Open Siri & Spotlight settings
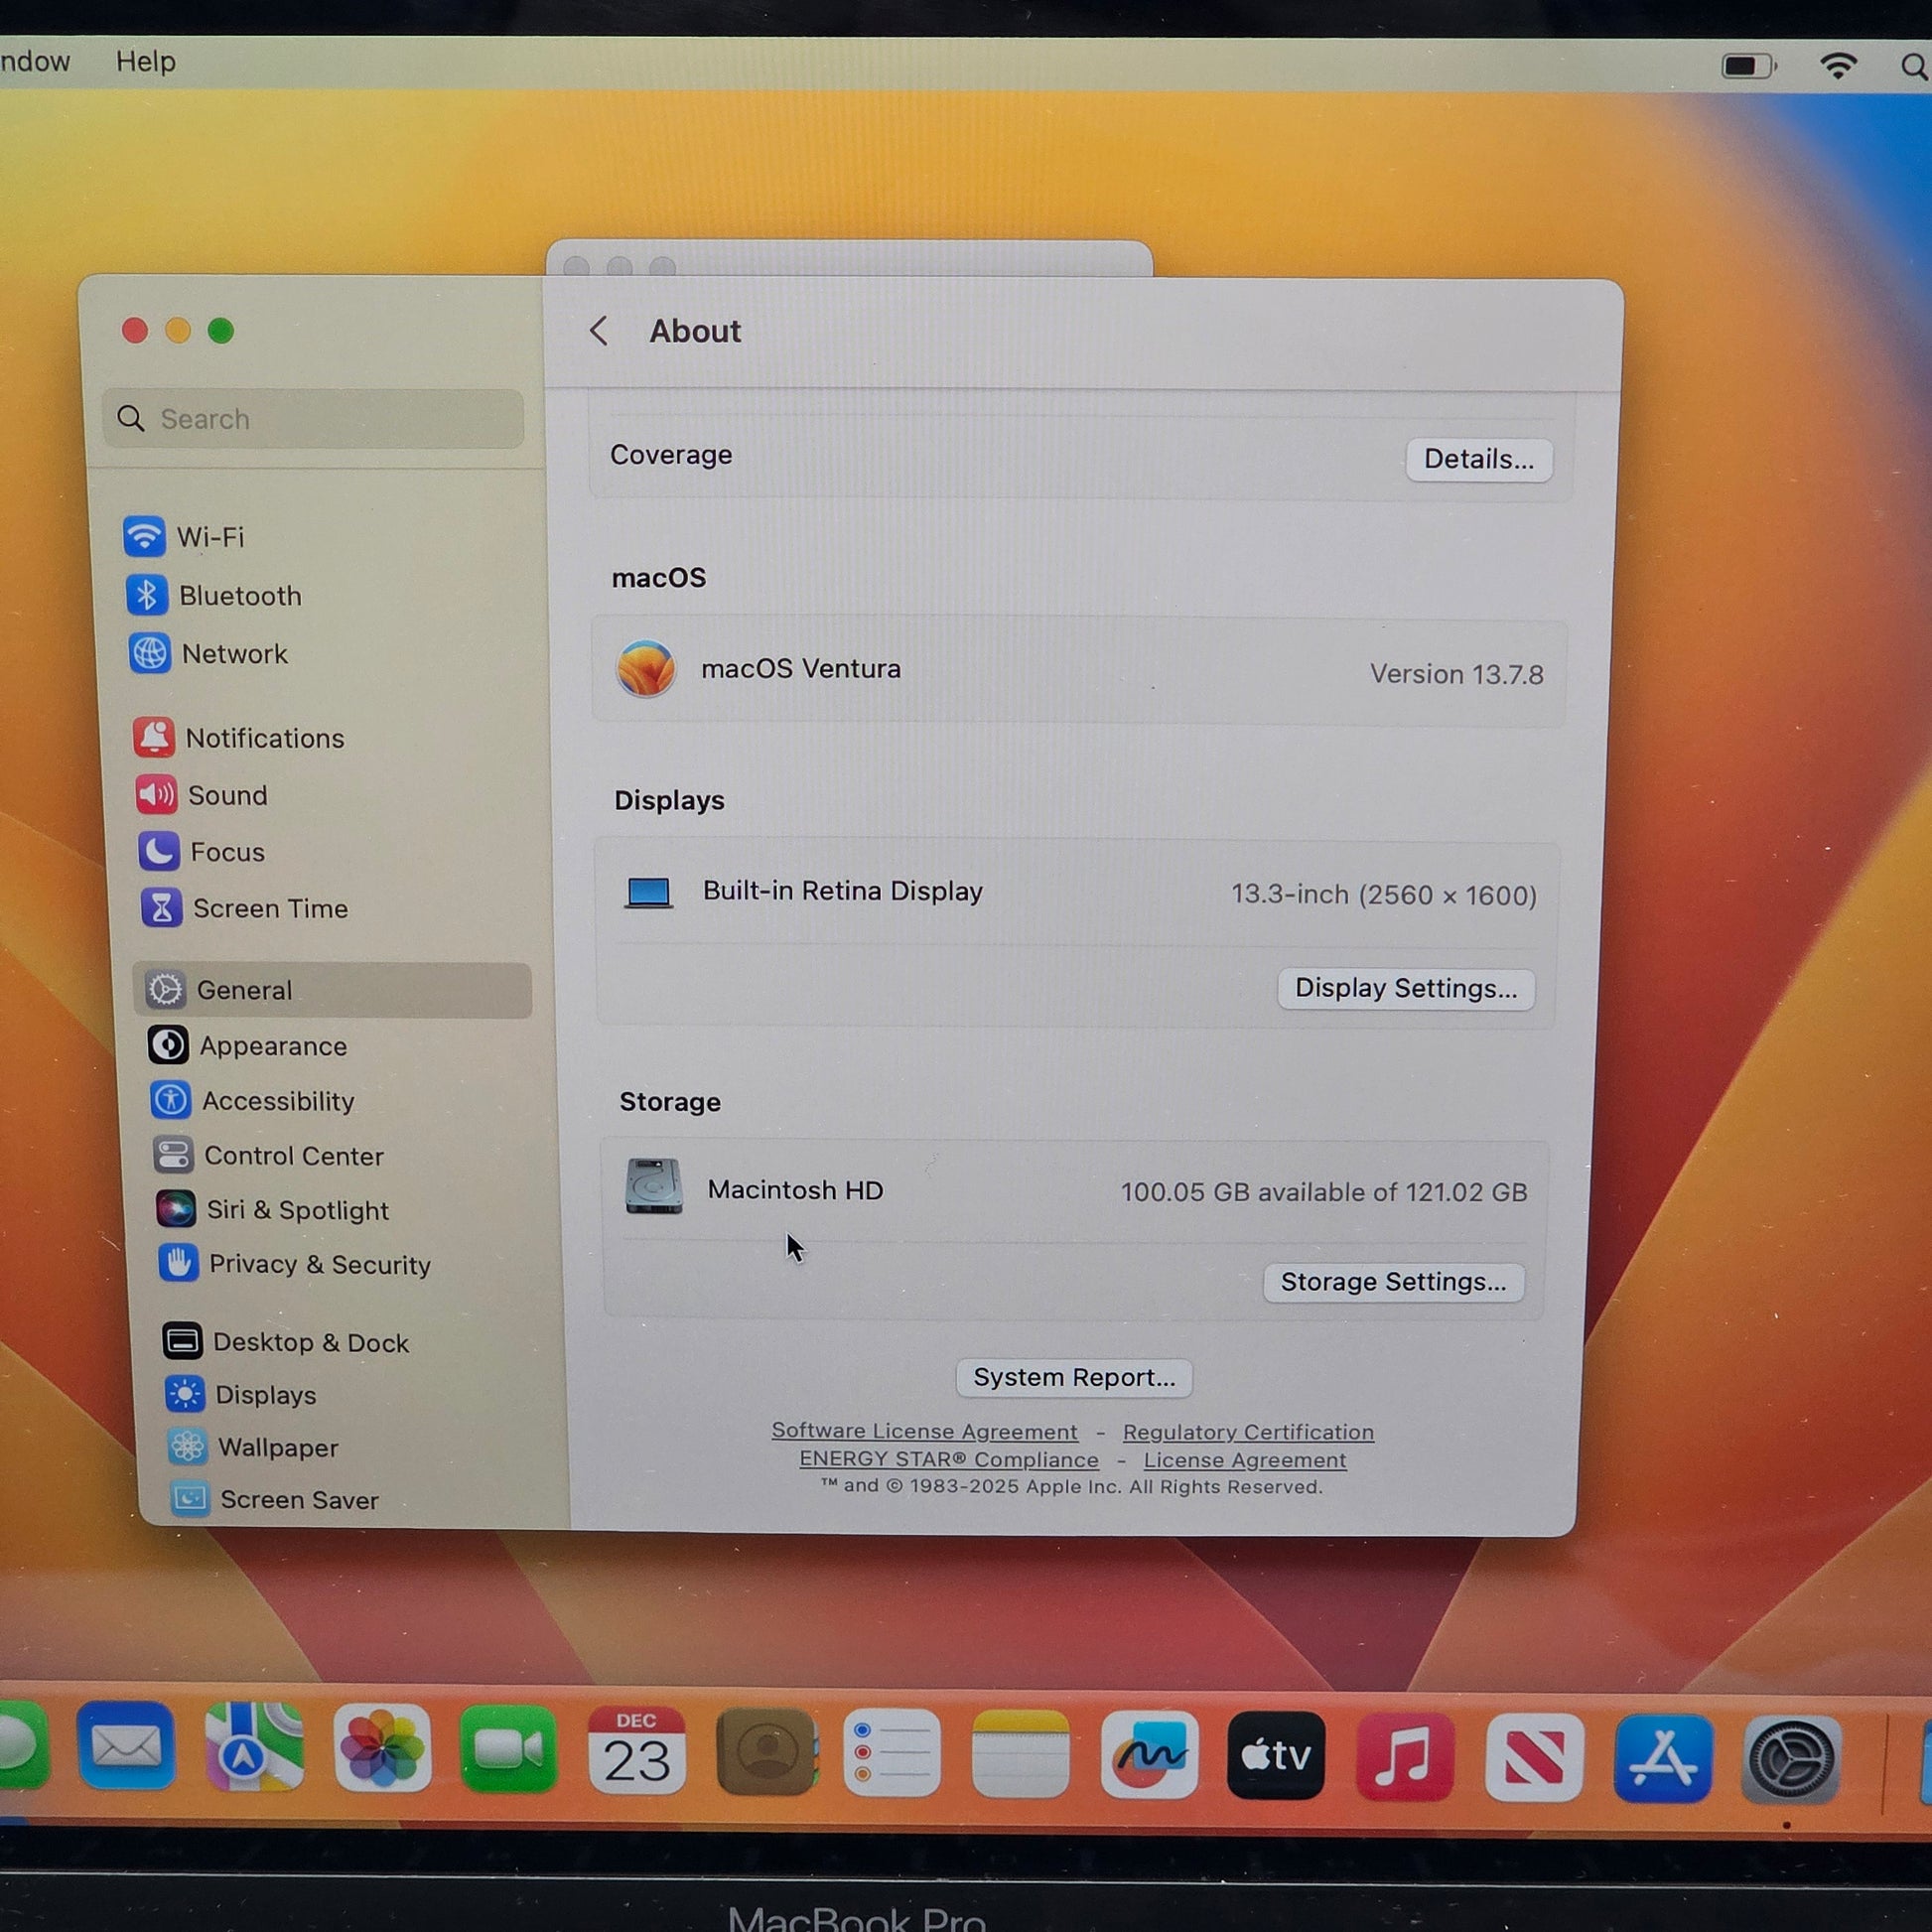 296,1210
